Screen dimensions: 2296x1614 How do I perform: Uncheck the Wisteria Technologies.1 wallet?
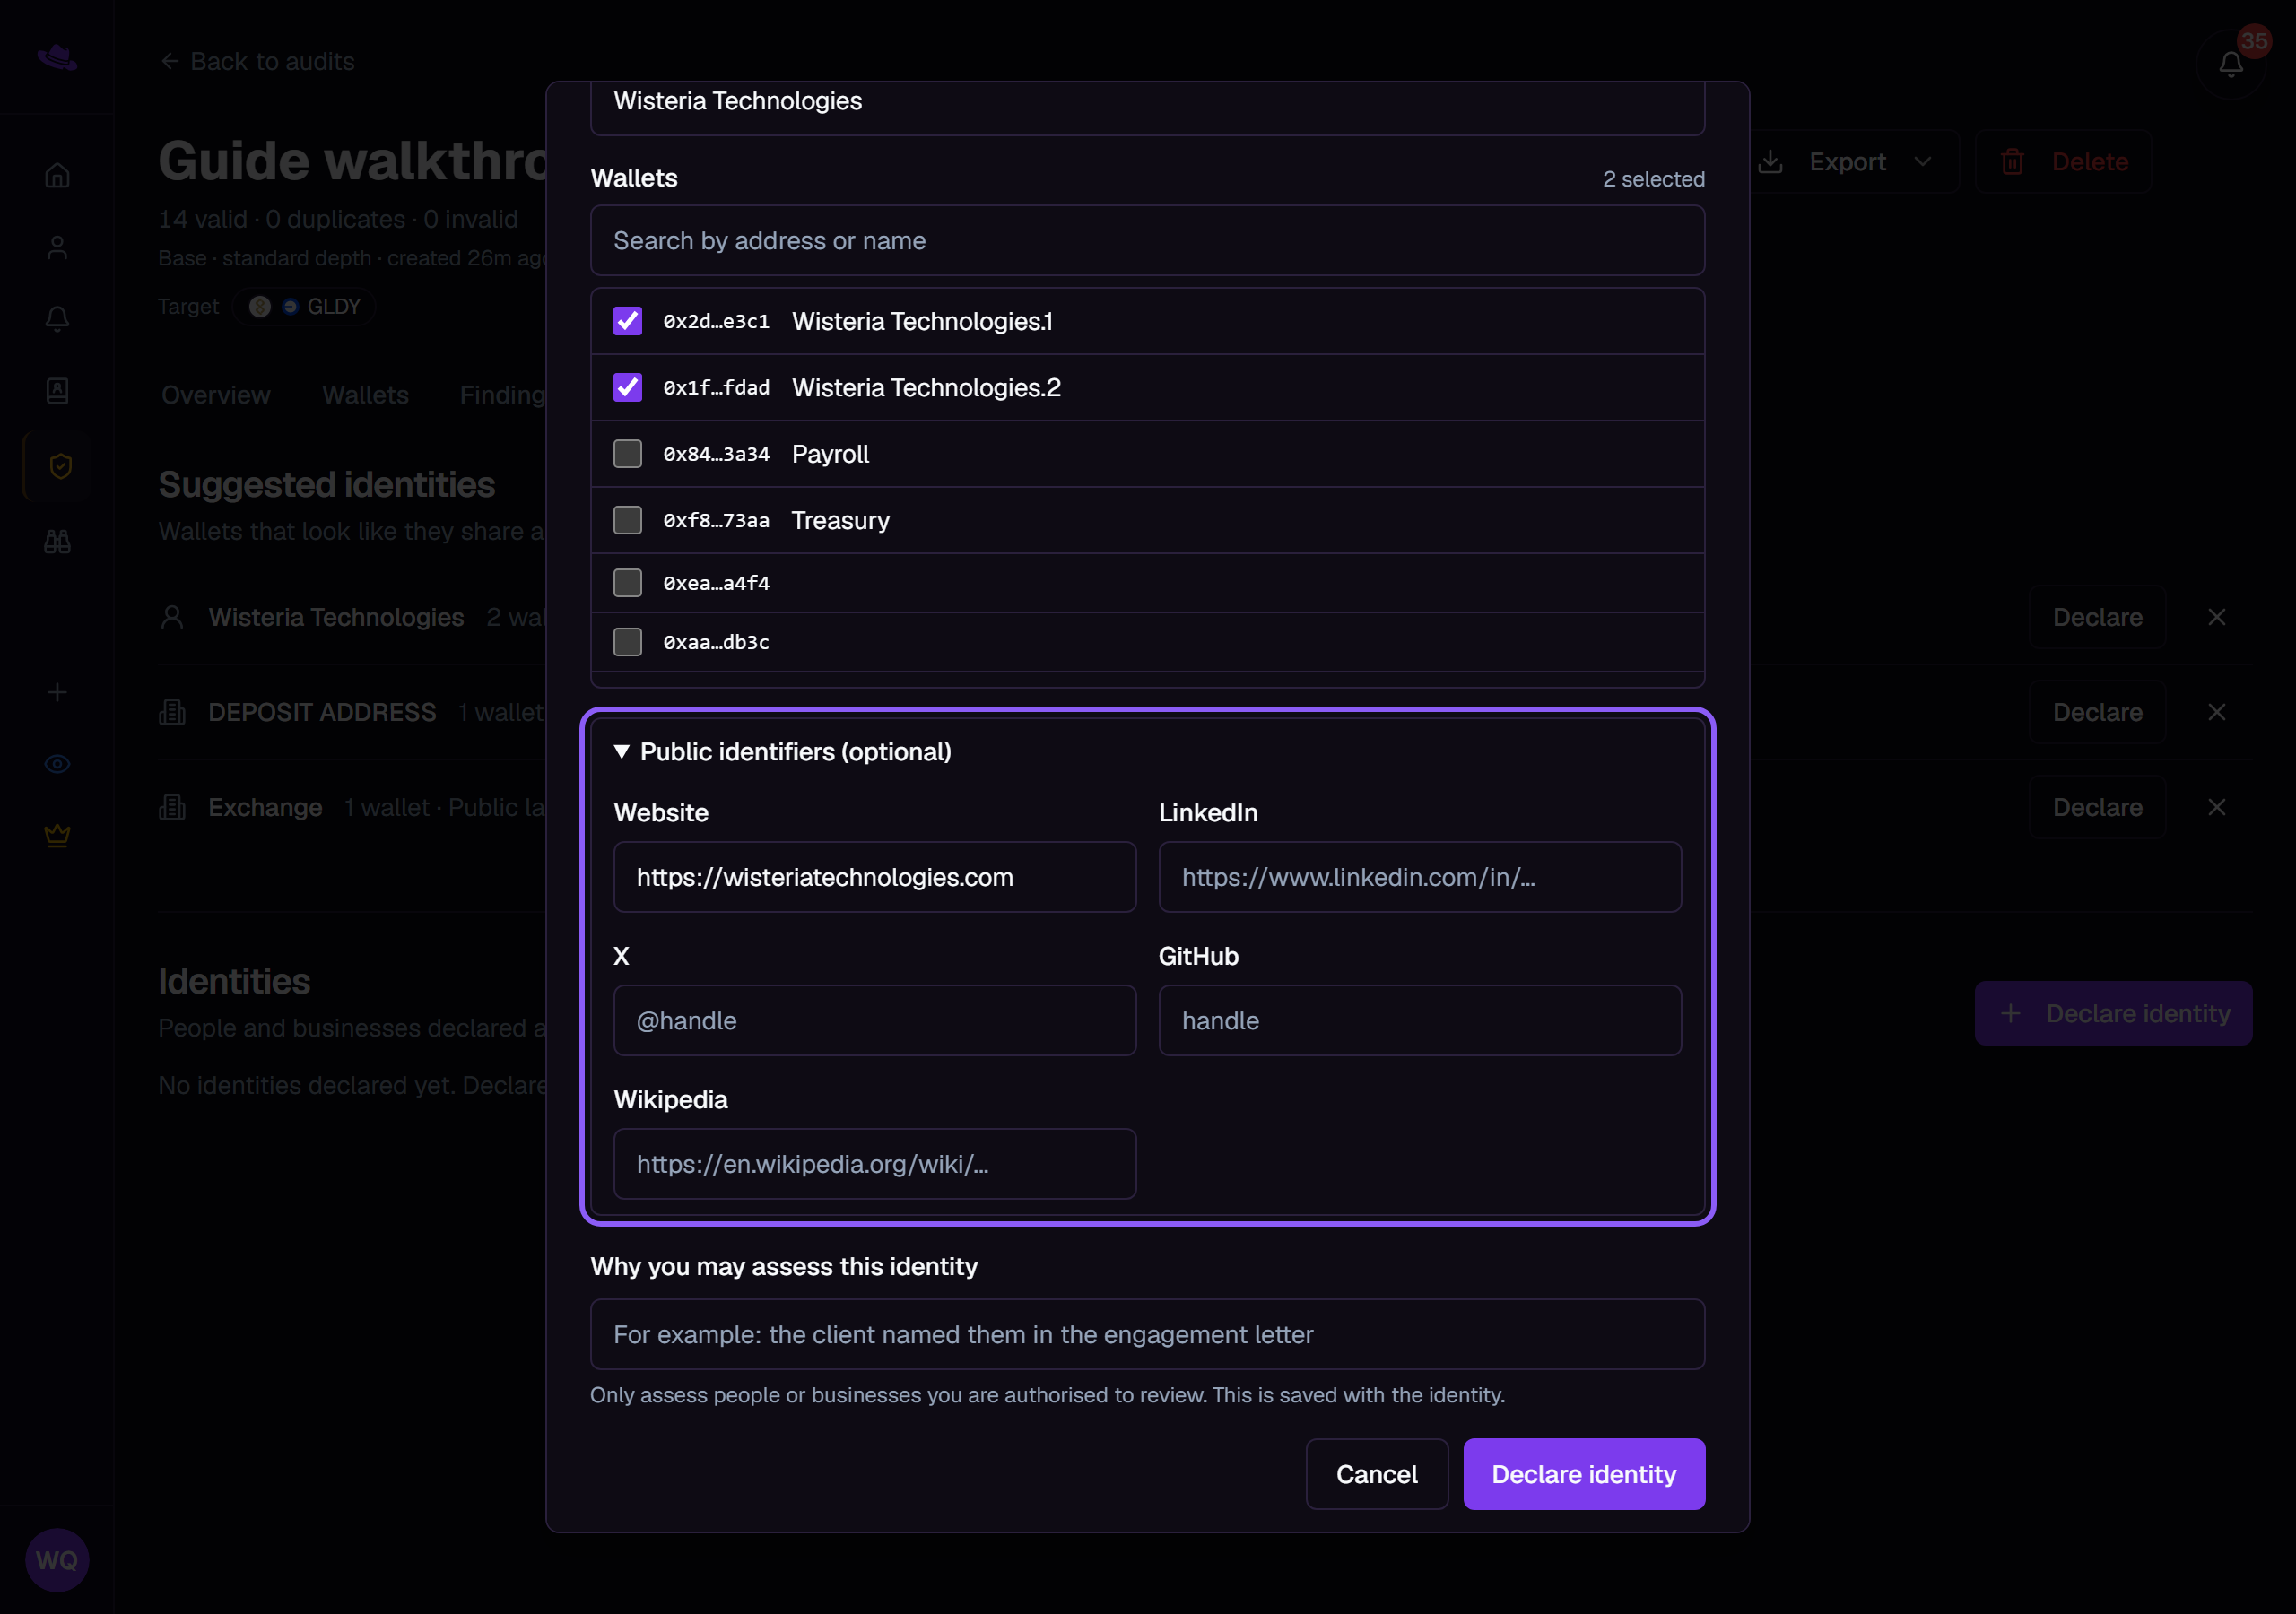click(x=627, y=321)
